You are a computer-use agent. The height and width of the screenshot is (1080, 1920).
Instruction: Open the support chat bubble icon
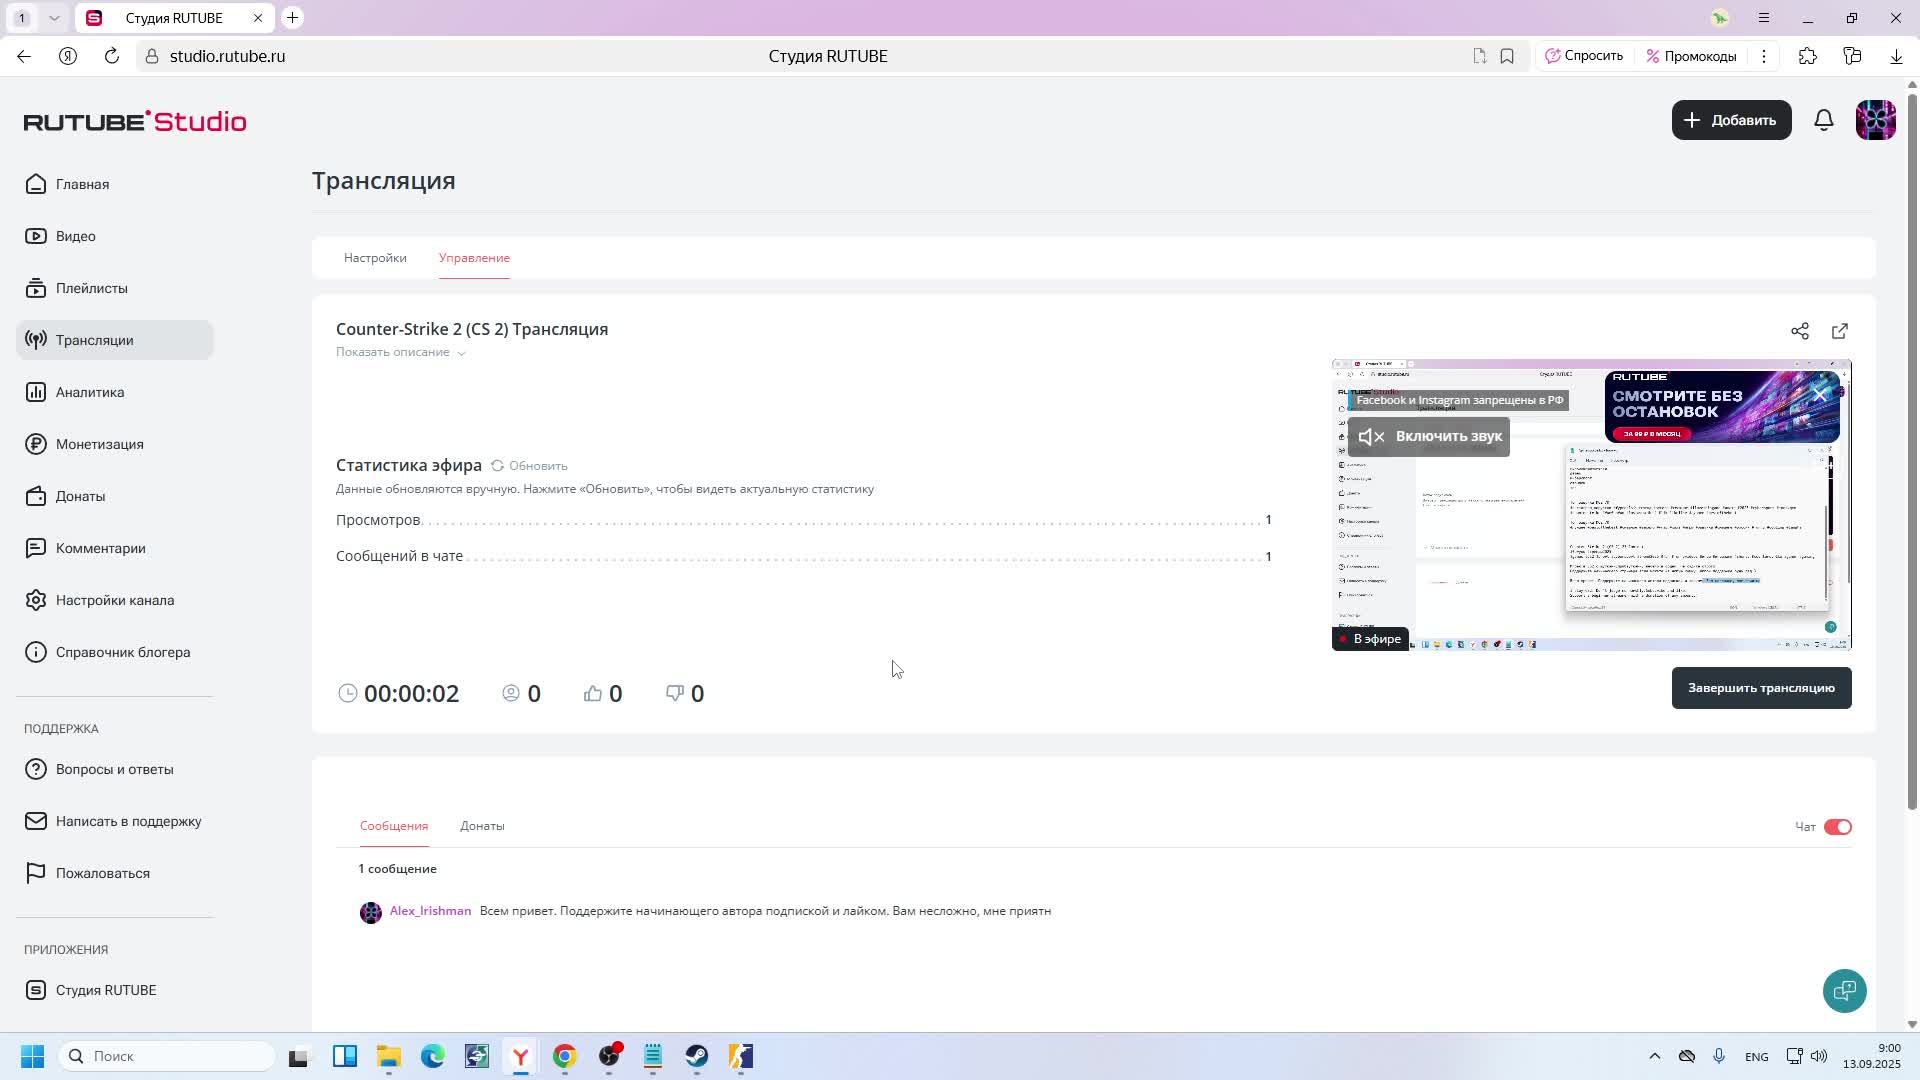tap(1844, 991)
